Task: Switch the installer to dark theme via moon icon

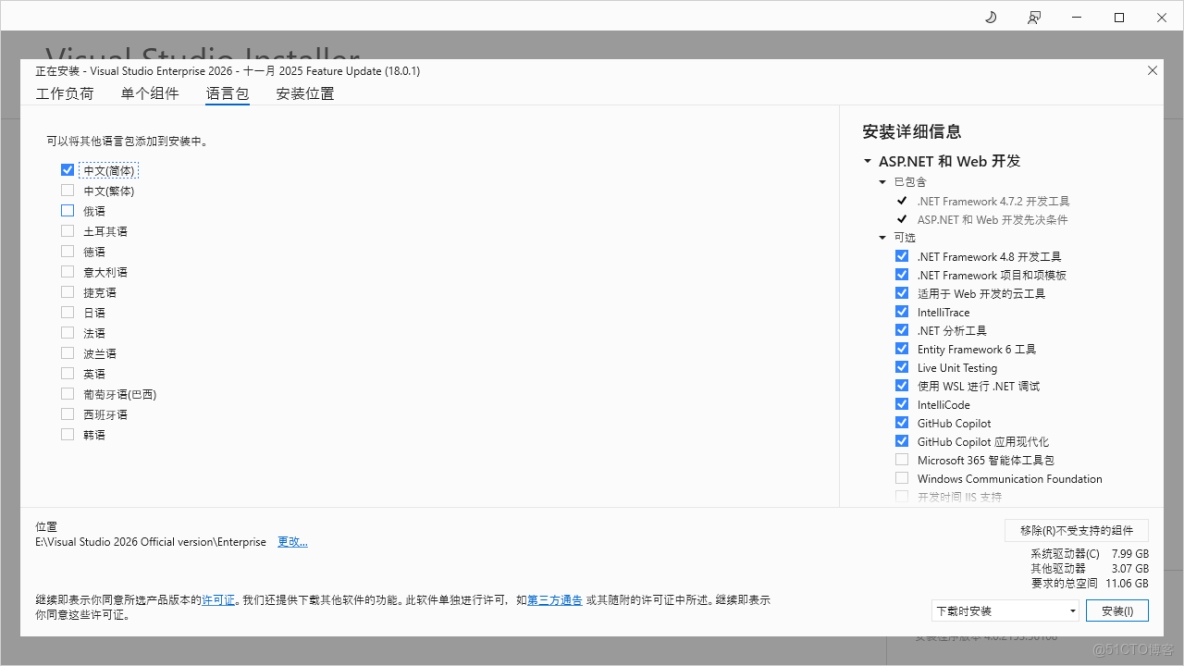Action: (990, 16)
